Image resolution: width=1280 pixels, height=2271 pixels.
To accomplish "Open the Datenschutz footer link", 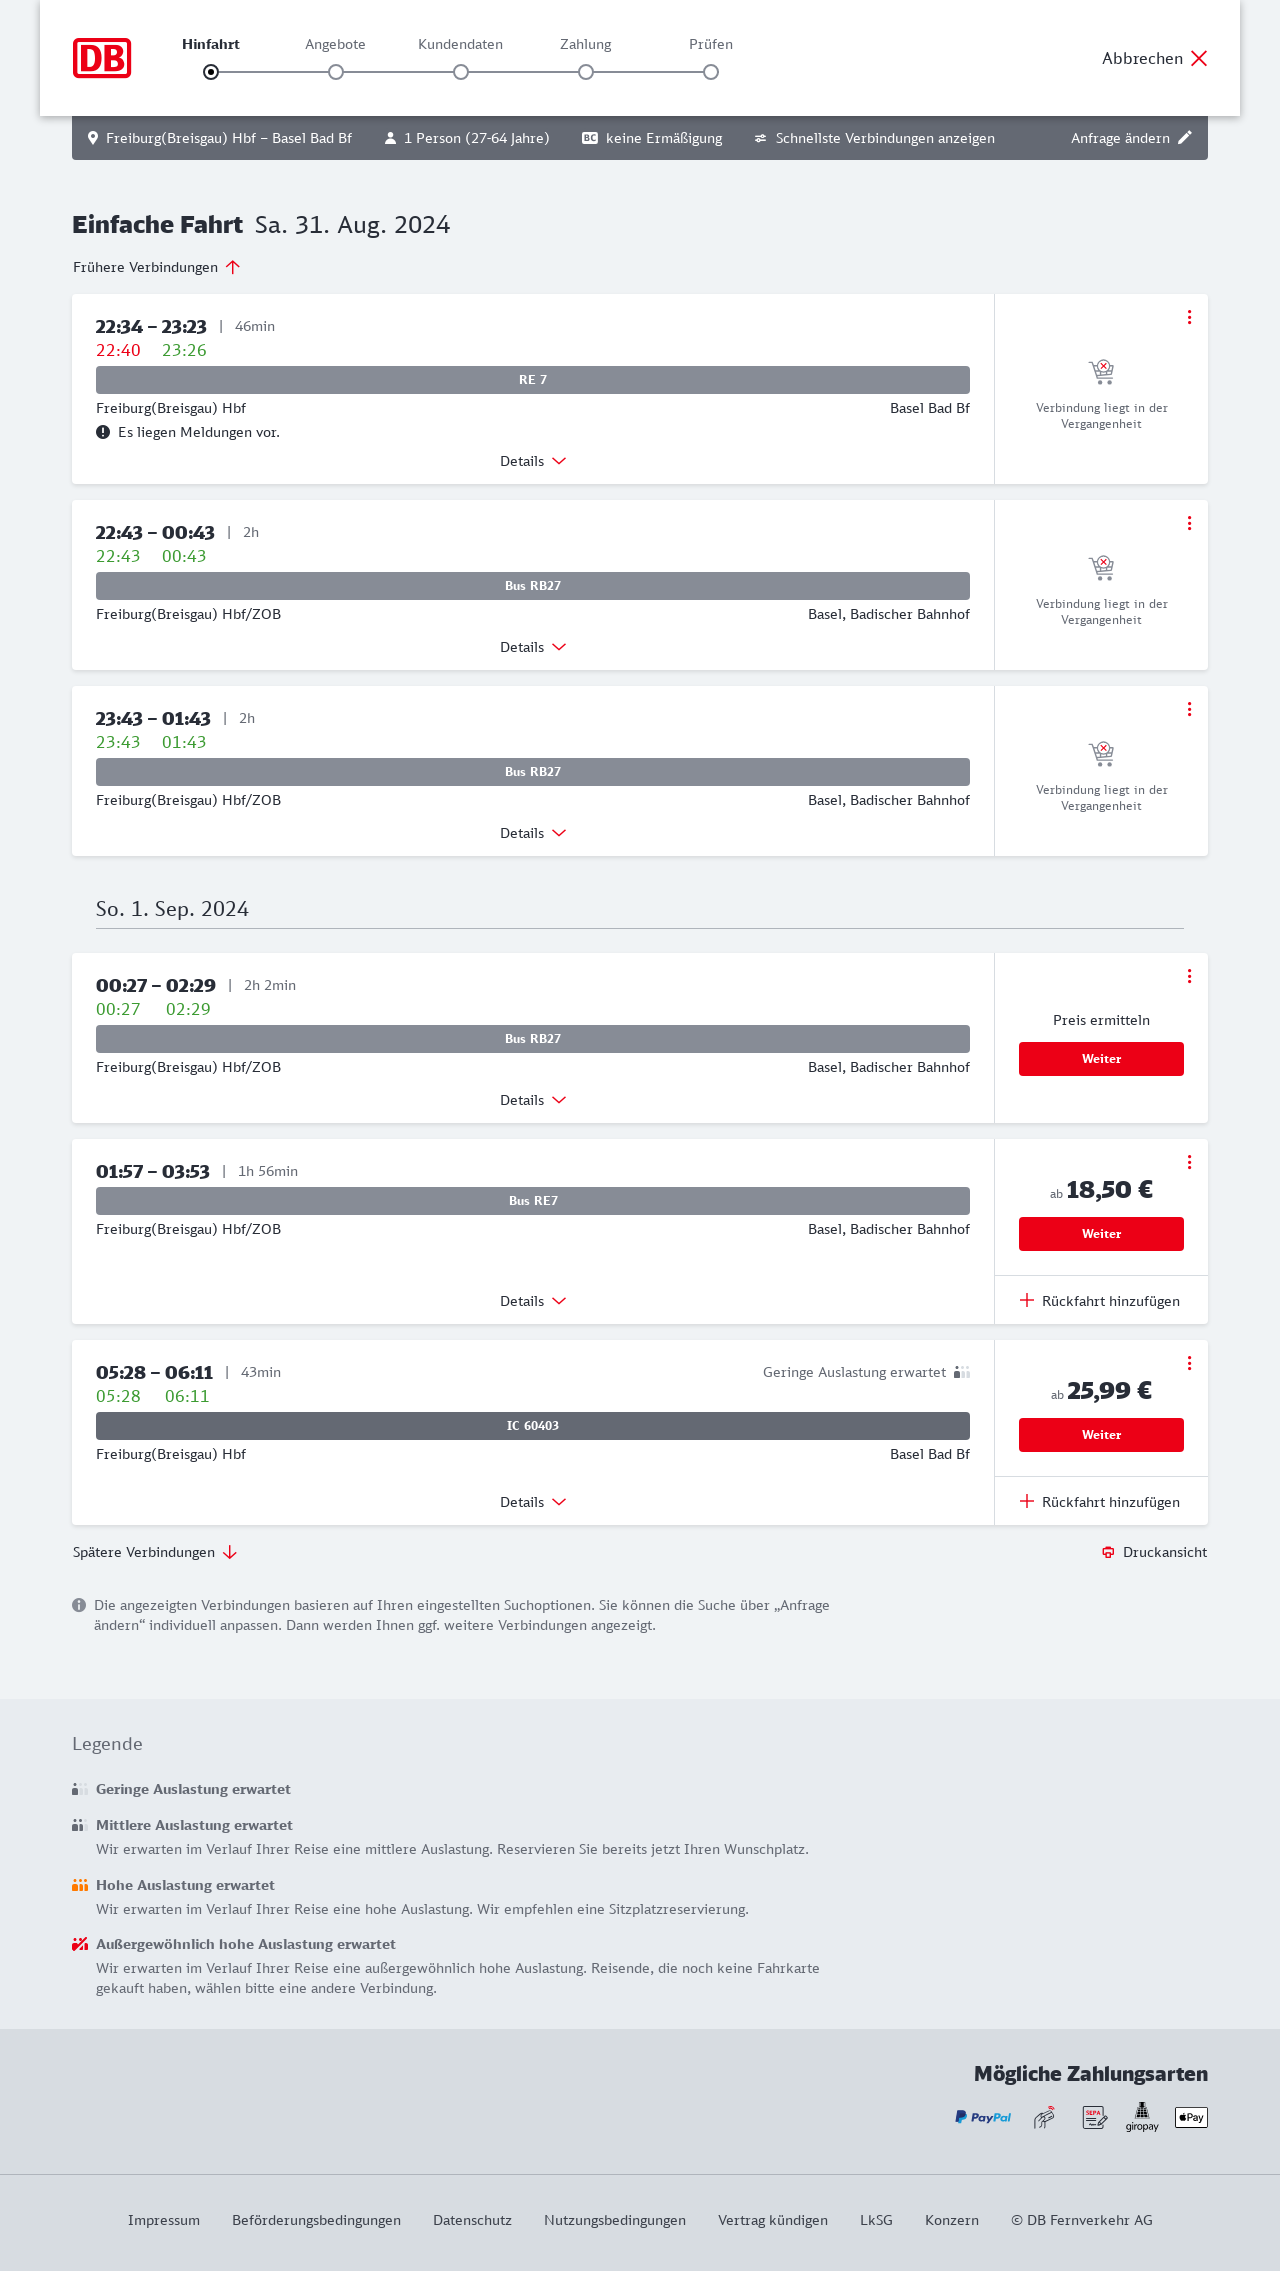I will (x=472, y=2220).
